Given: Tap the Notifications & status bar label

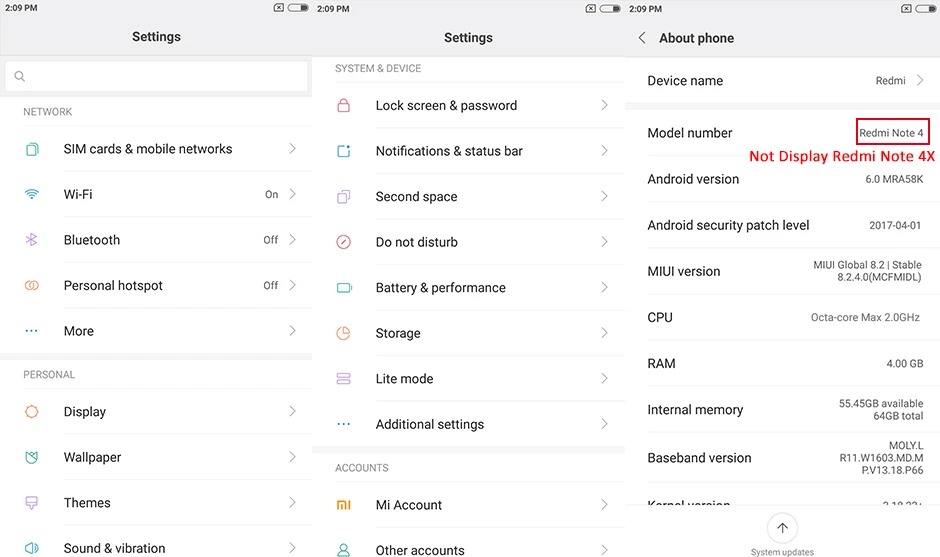Looking at the screenshot, I should click(449, 151).
